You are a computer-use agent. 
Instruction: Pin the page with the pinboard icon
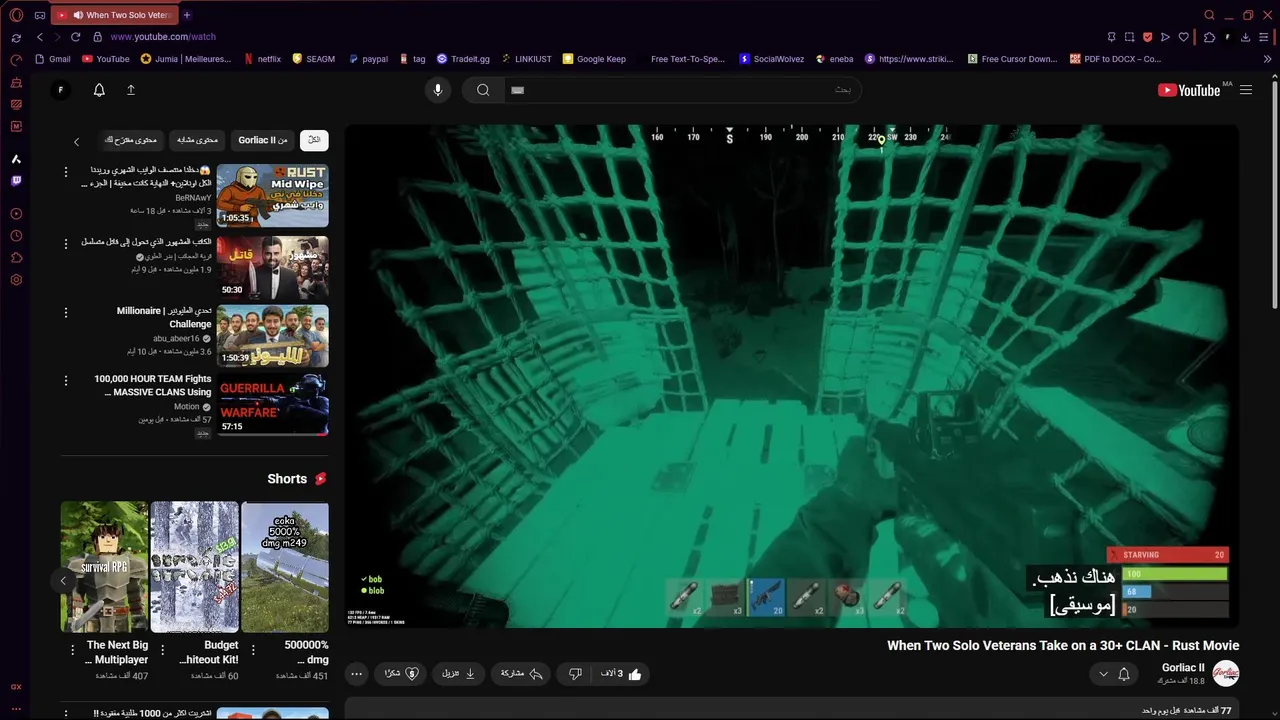(1112, 37)
